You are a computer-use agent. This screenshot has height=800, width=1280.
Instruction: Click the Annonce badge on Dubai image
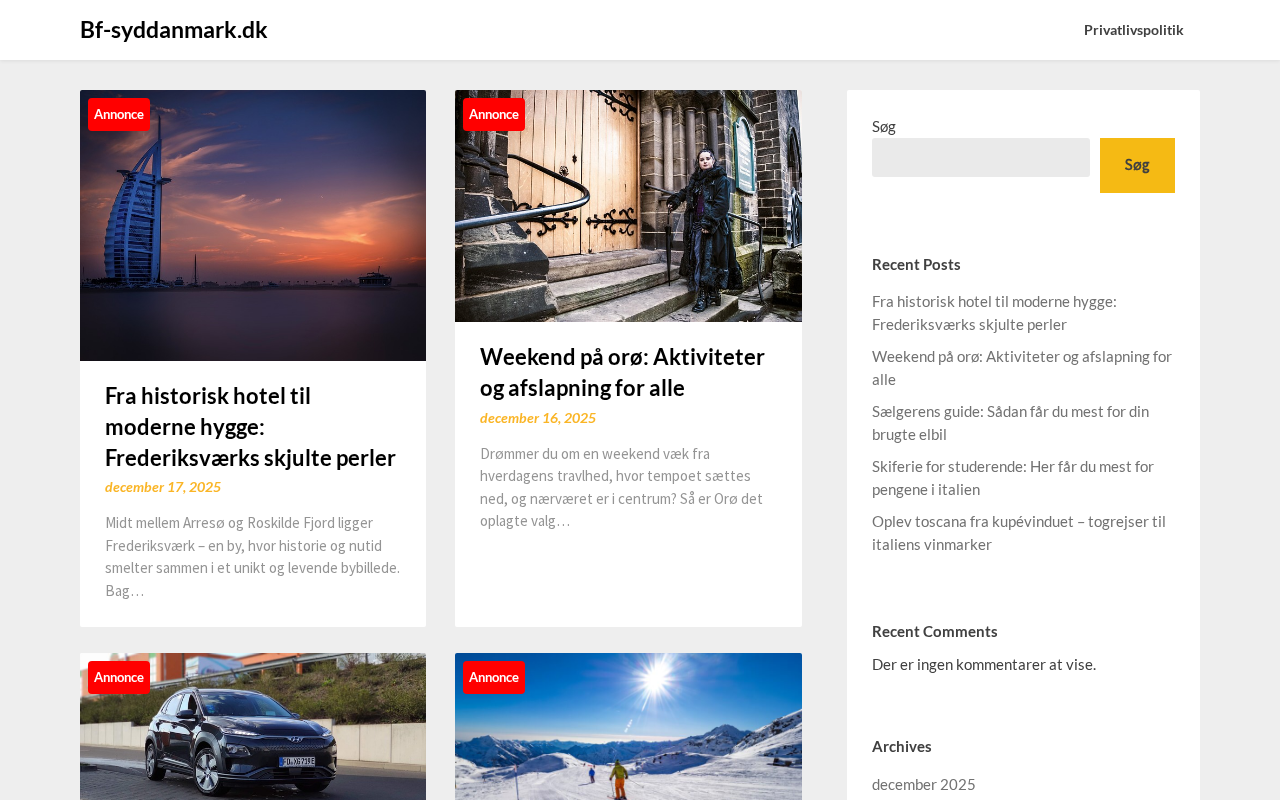(119, 114)
